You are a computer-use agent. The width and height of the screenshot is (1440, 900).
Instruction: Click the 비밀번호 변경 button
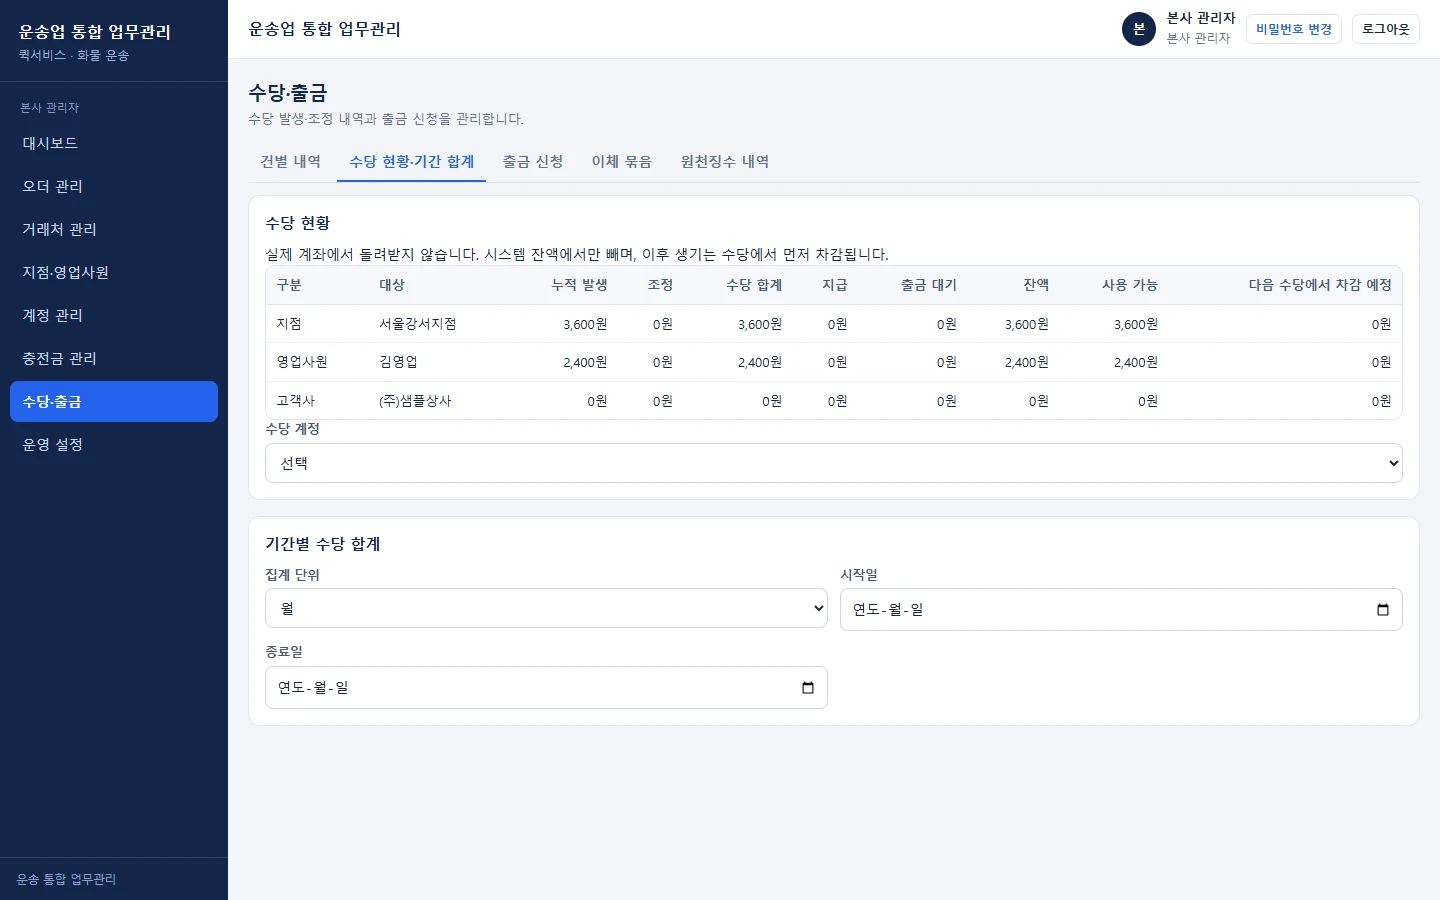click(1294, 29)
